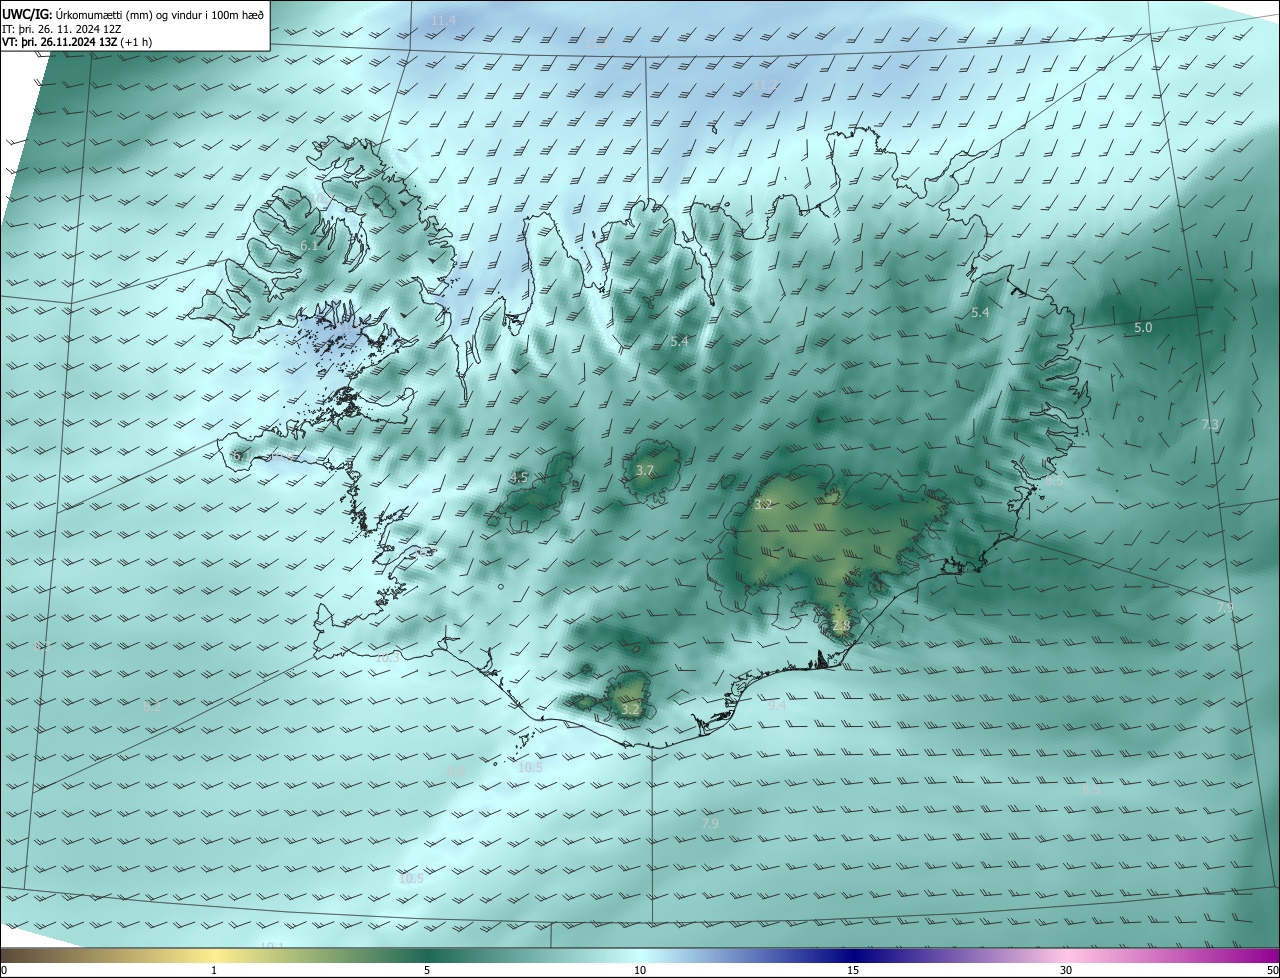The height and width of the screenshot is (978, 1280).
Task: Click the '1' tick on the colour scale
Action: 214,970
